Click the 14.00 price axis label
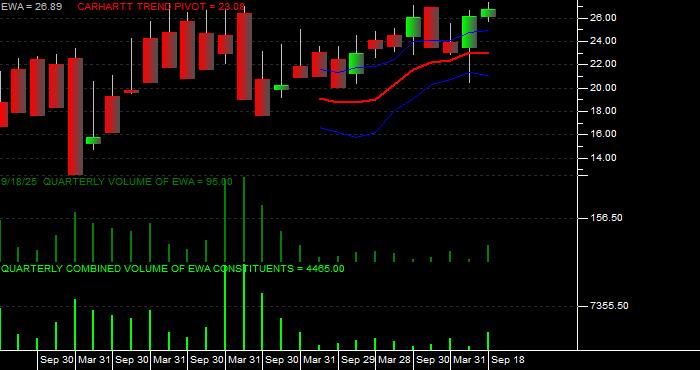This screenshot has width=700, height=370. point(603,158)
